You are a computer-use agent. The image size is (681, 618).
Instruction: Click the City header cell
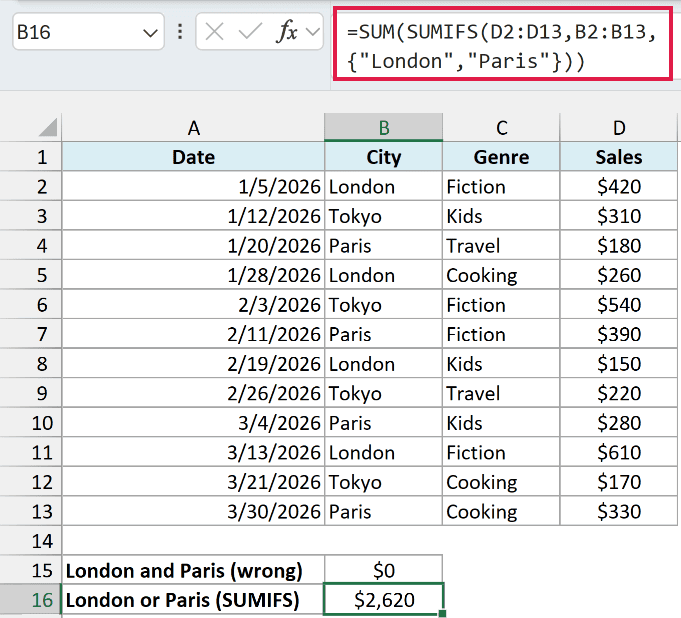click(x=383, y=157)
